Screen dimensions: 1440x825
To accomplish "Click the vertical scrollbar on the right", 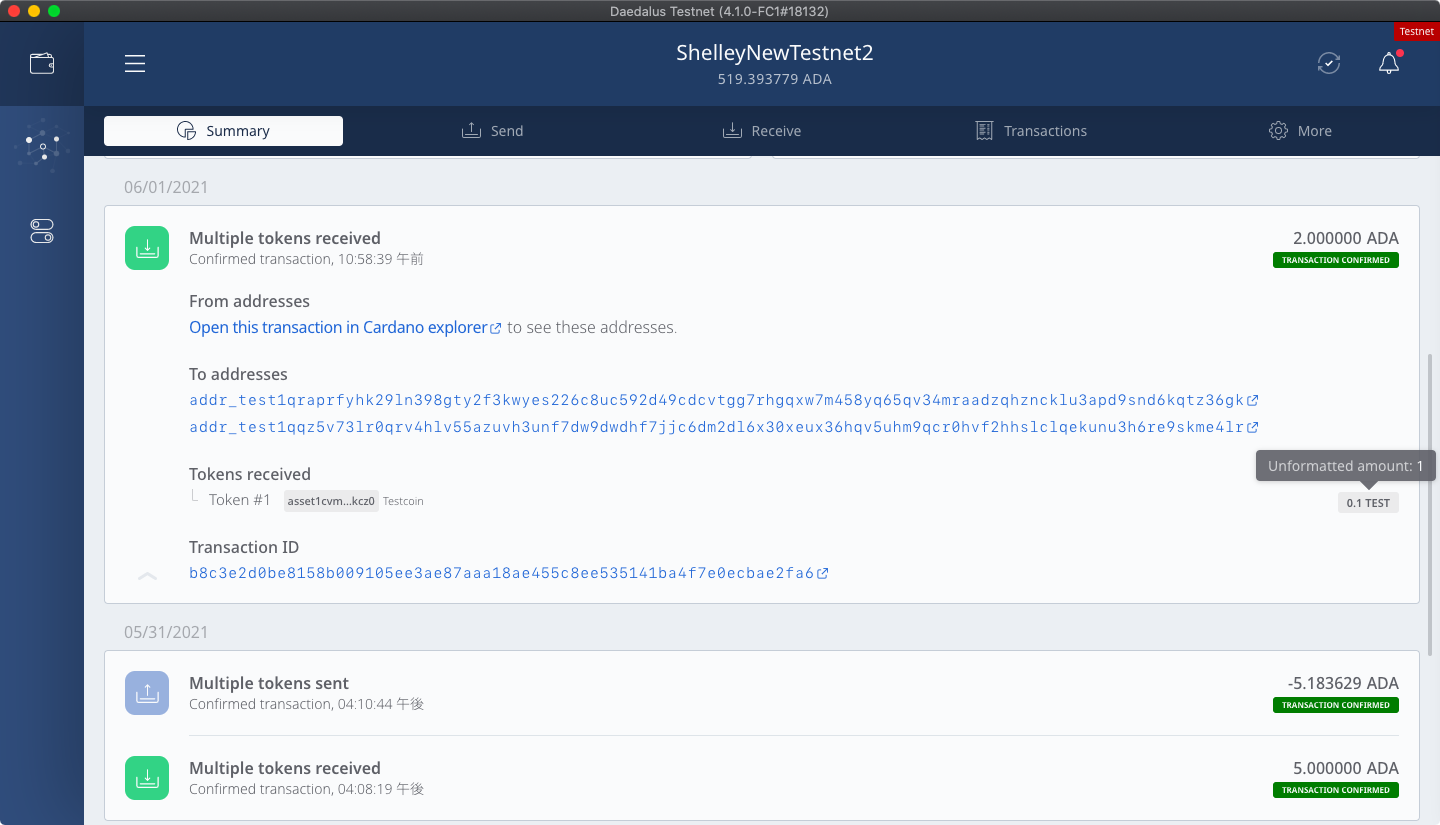I will [x=1430, y=500].
